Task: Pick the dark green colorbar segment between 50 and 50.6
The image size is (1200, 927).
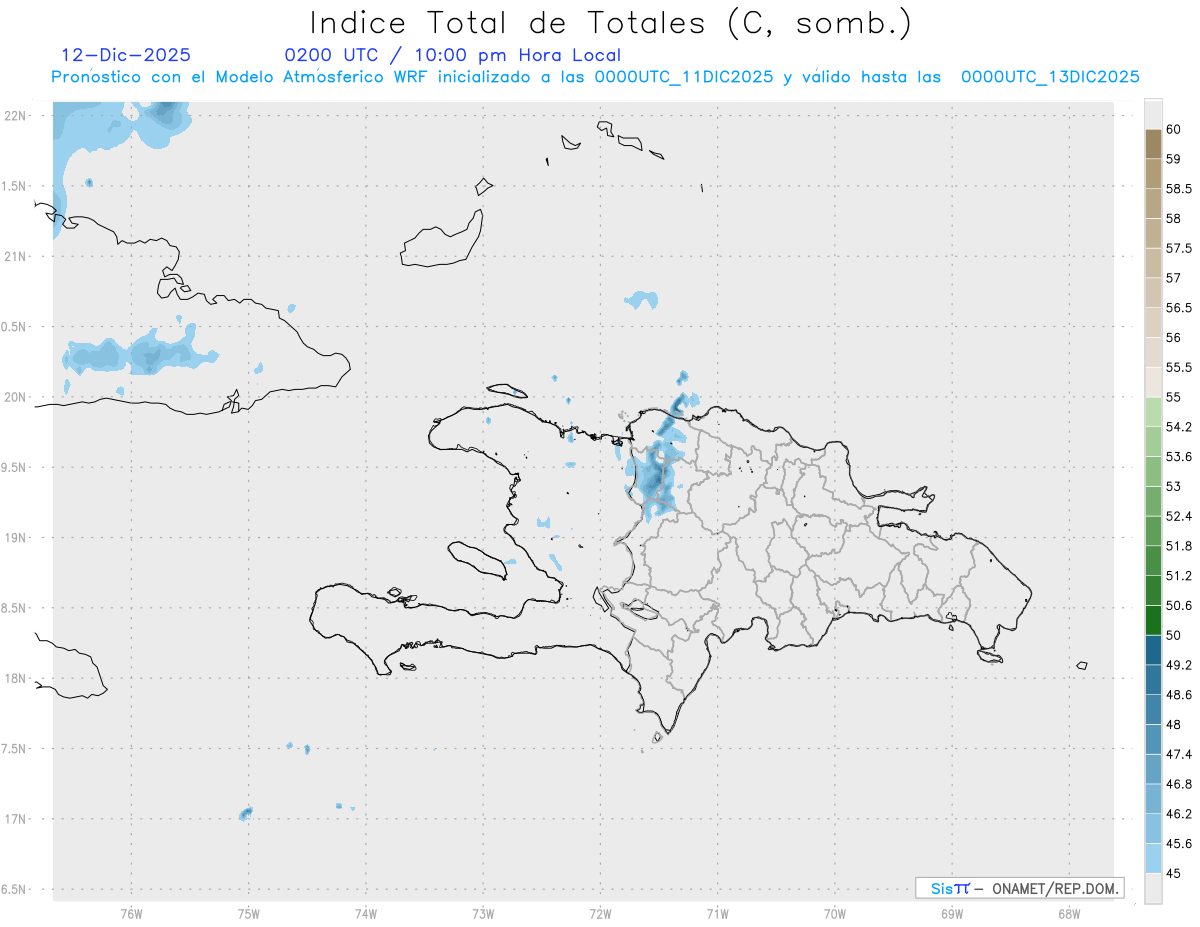Action: coord(1153,620)
